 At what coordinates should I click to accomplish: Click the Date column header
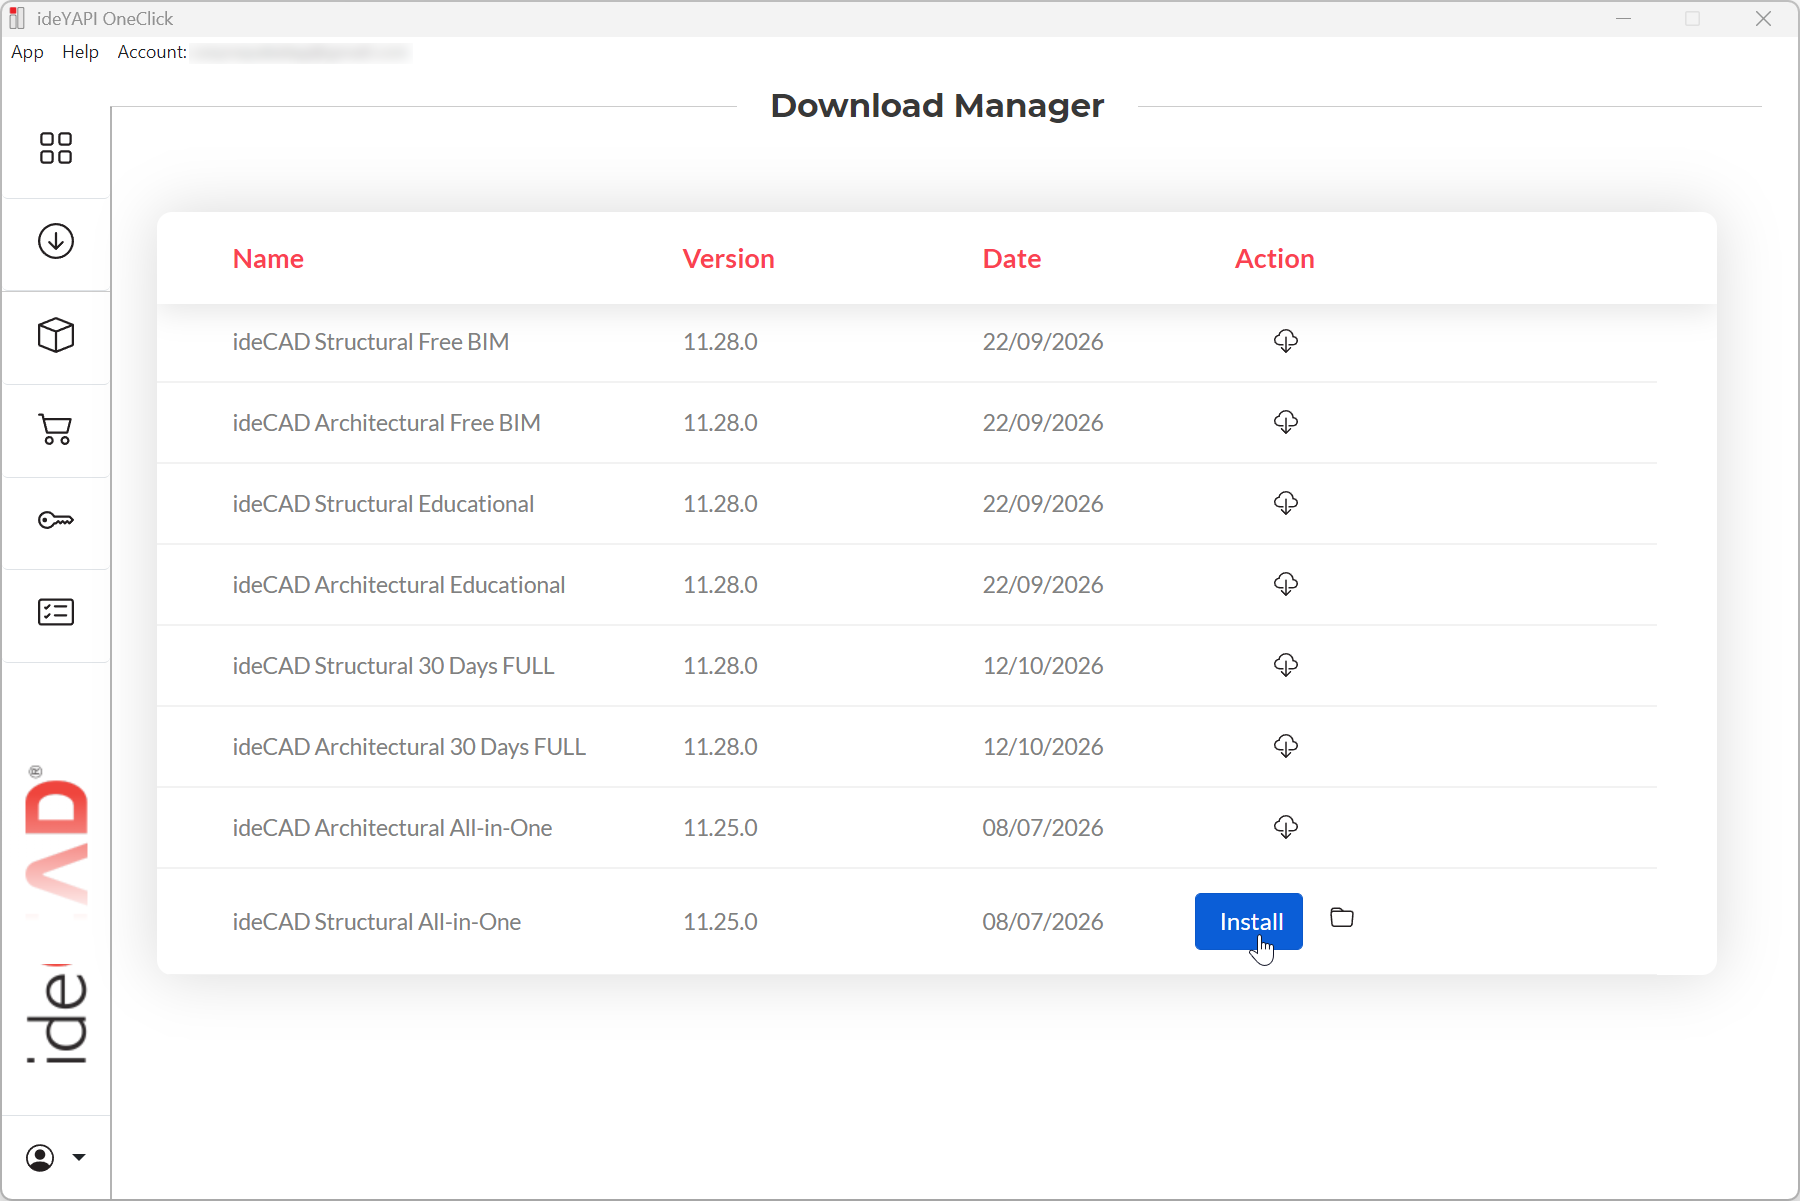coord(1012,259)
